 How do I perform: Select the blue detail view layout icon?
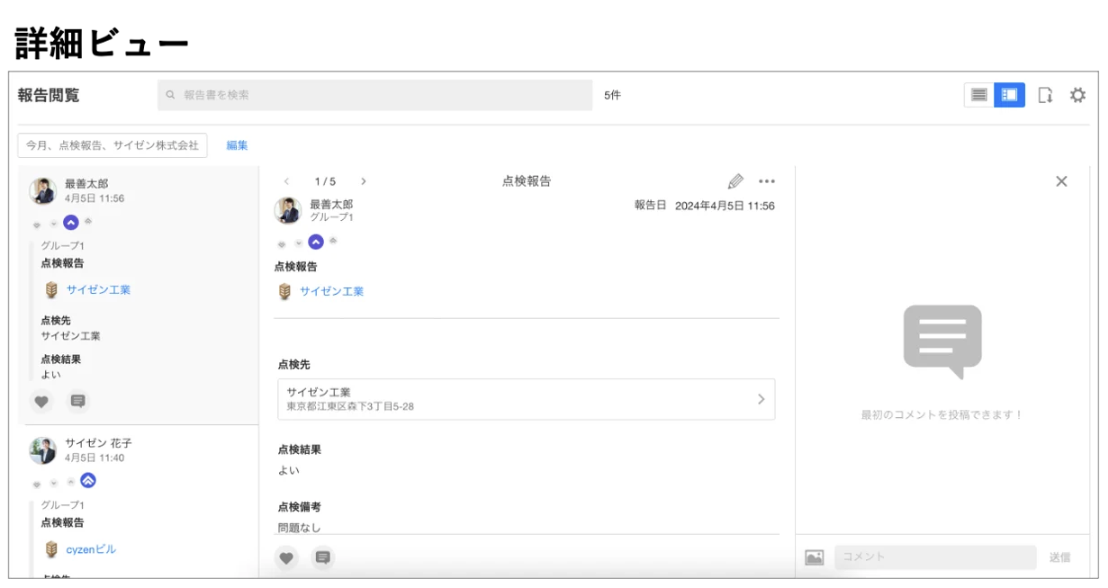tap(1009, 95)
